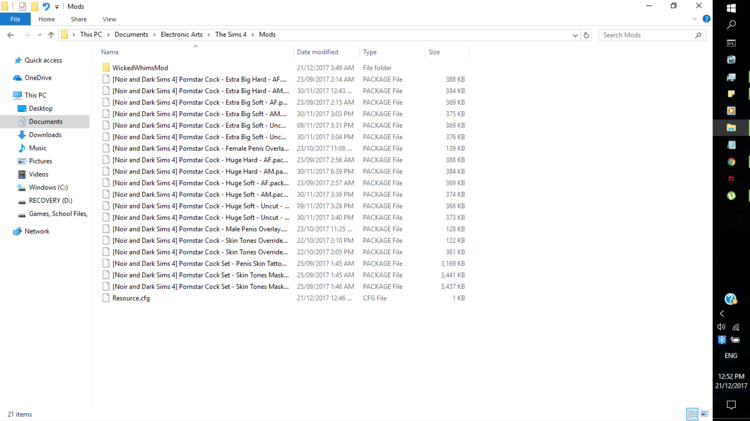Open Explorer Help via blue question icon
This screenshot has height=421, width=750.
point(706,19)
